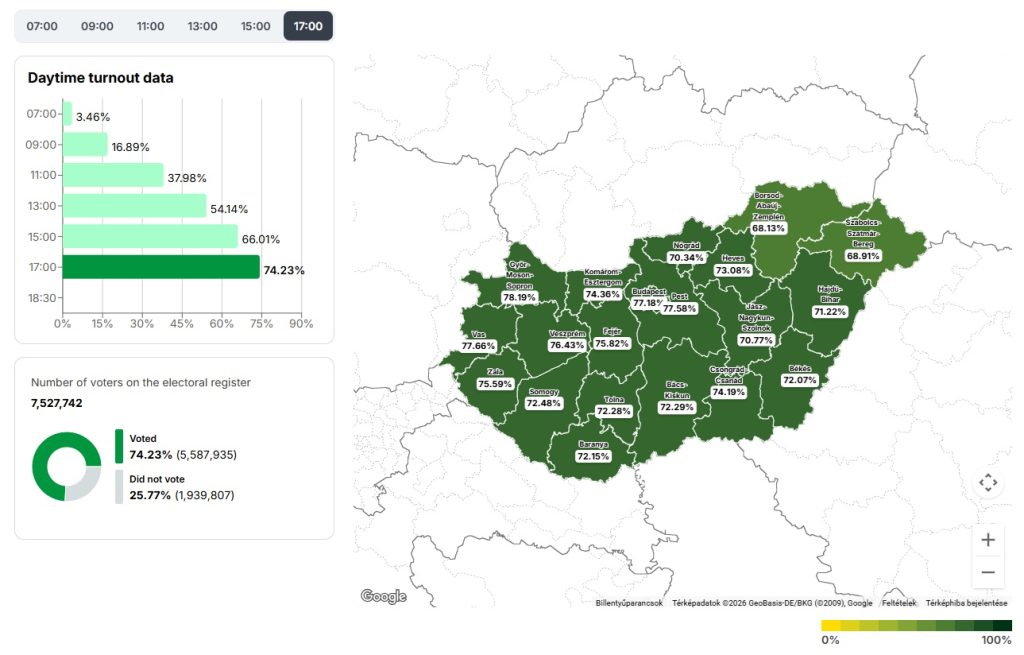Open the Feltételek terms link
Screen dimensions: 1024x655
pyautogui.click(x=899, y=603)
